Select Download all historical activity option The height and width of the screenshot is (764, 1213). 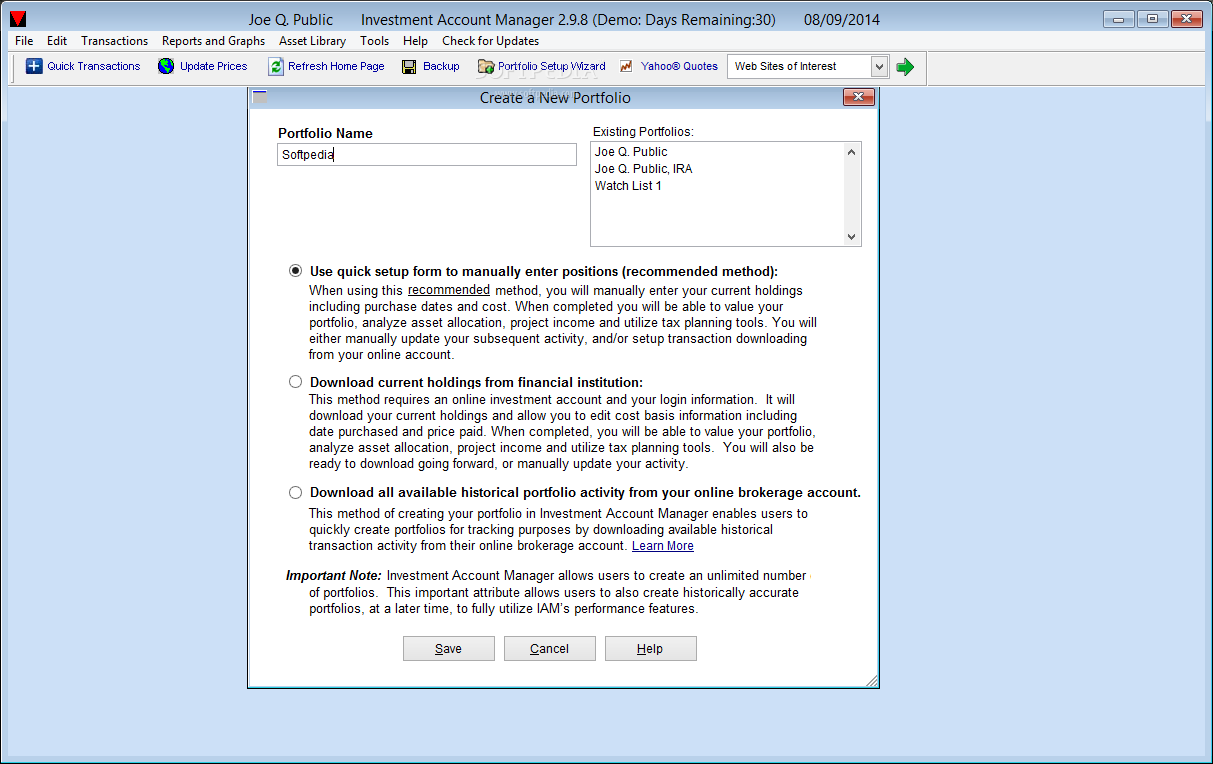coord(295,492)
